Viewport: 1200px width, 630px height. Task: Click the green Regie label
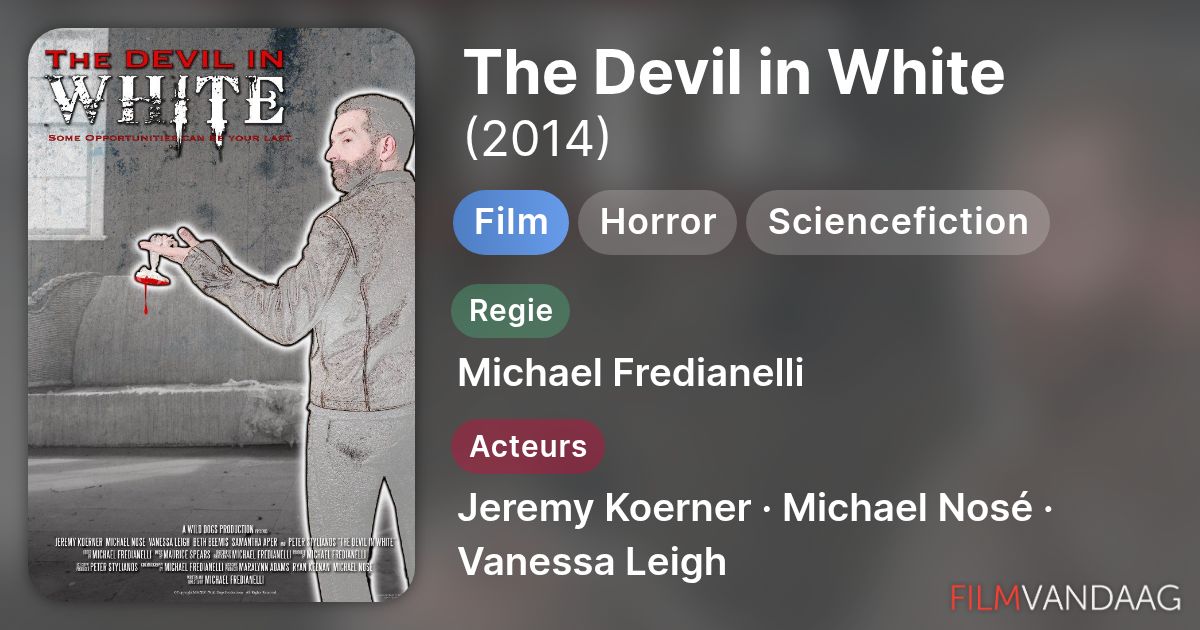pyautogui.click(x=510, y=310)
